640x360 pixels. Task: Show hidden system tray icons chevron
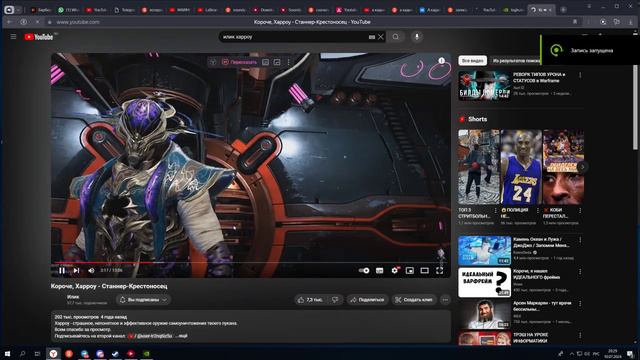571,353
